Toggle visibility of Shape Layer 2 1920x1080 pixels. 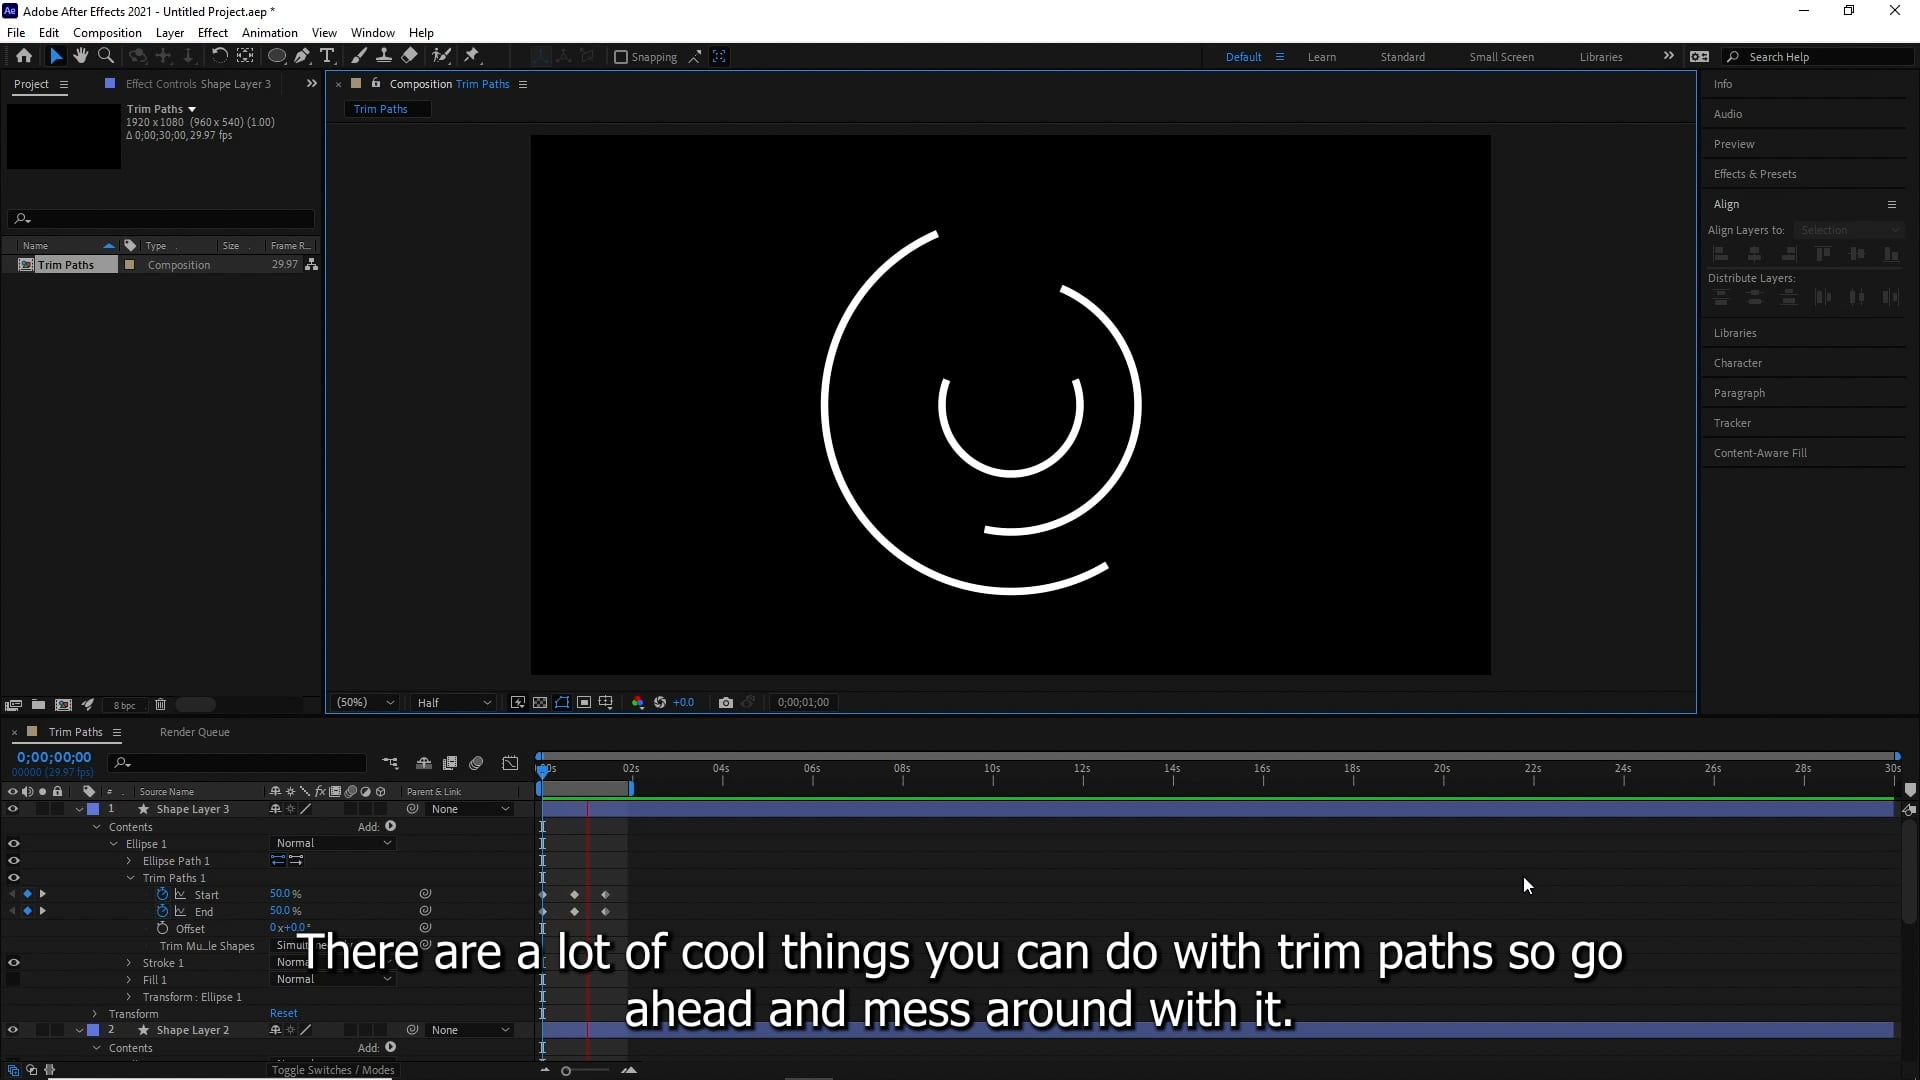coord(13,1030)
